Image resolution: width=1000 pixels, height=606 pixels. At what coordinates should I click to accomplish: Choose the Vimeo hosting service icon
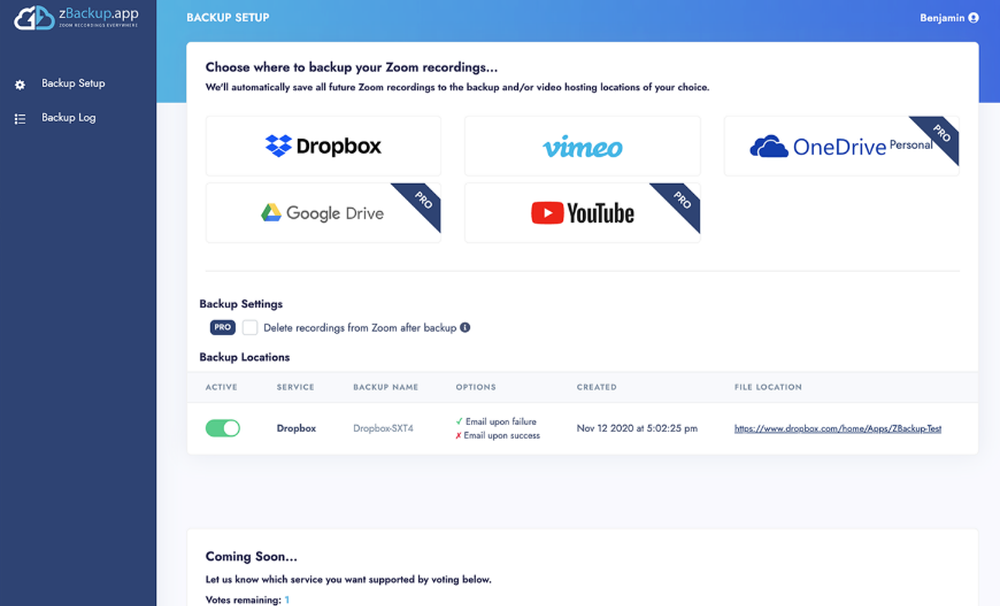tap(582, 145)
